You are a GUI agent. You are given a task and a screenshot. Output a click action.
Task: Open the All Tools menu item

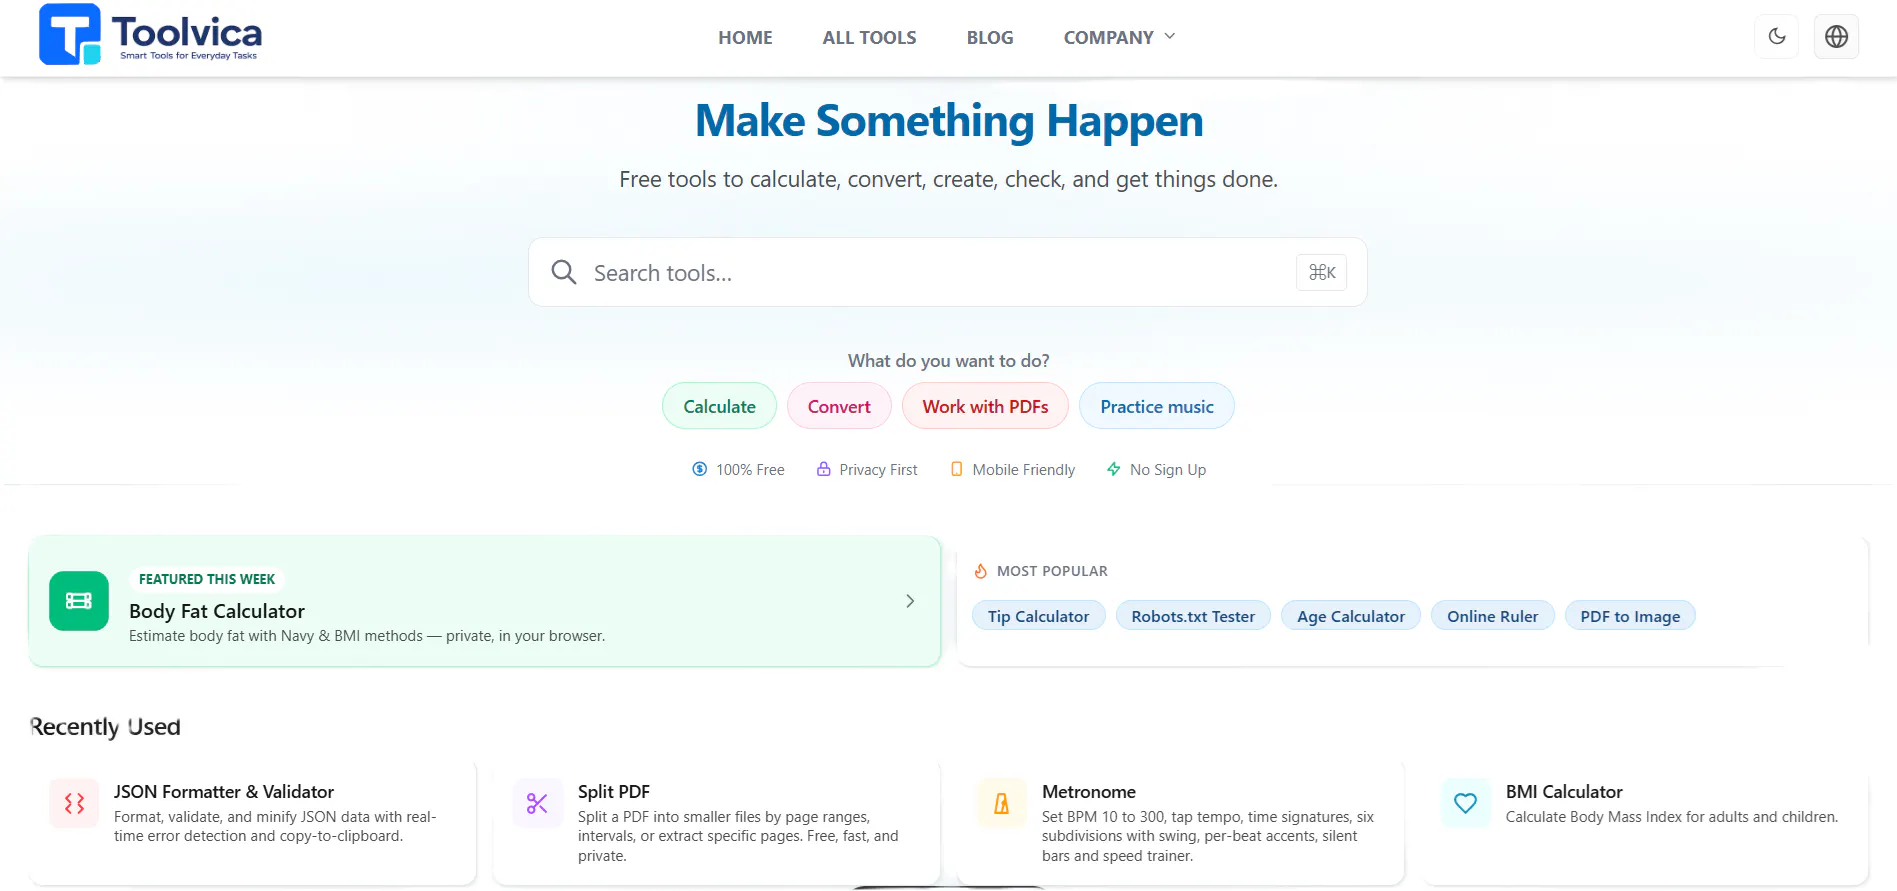point(869,37)
